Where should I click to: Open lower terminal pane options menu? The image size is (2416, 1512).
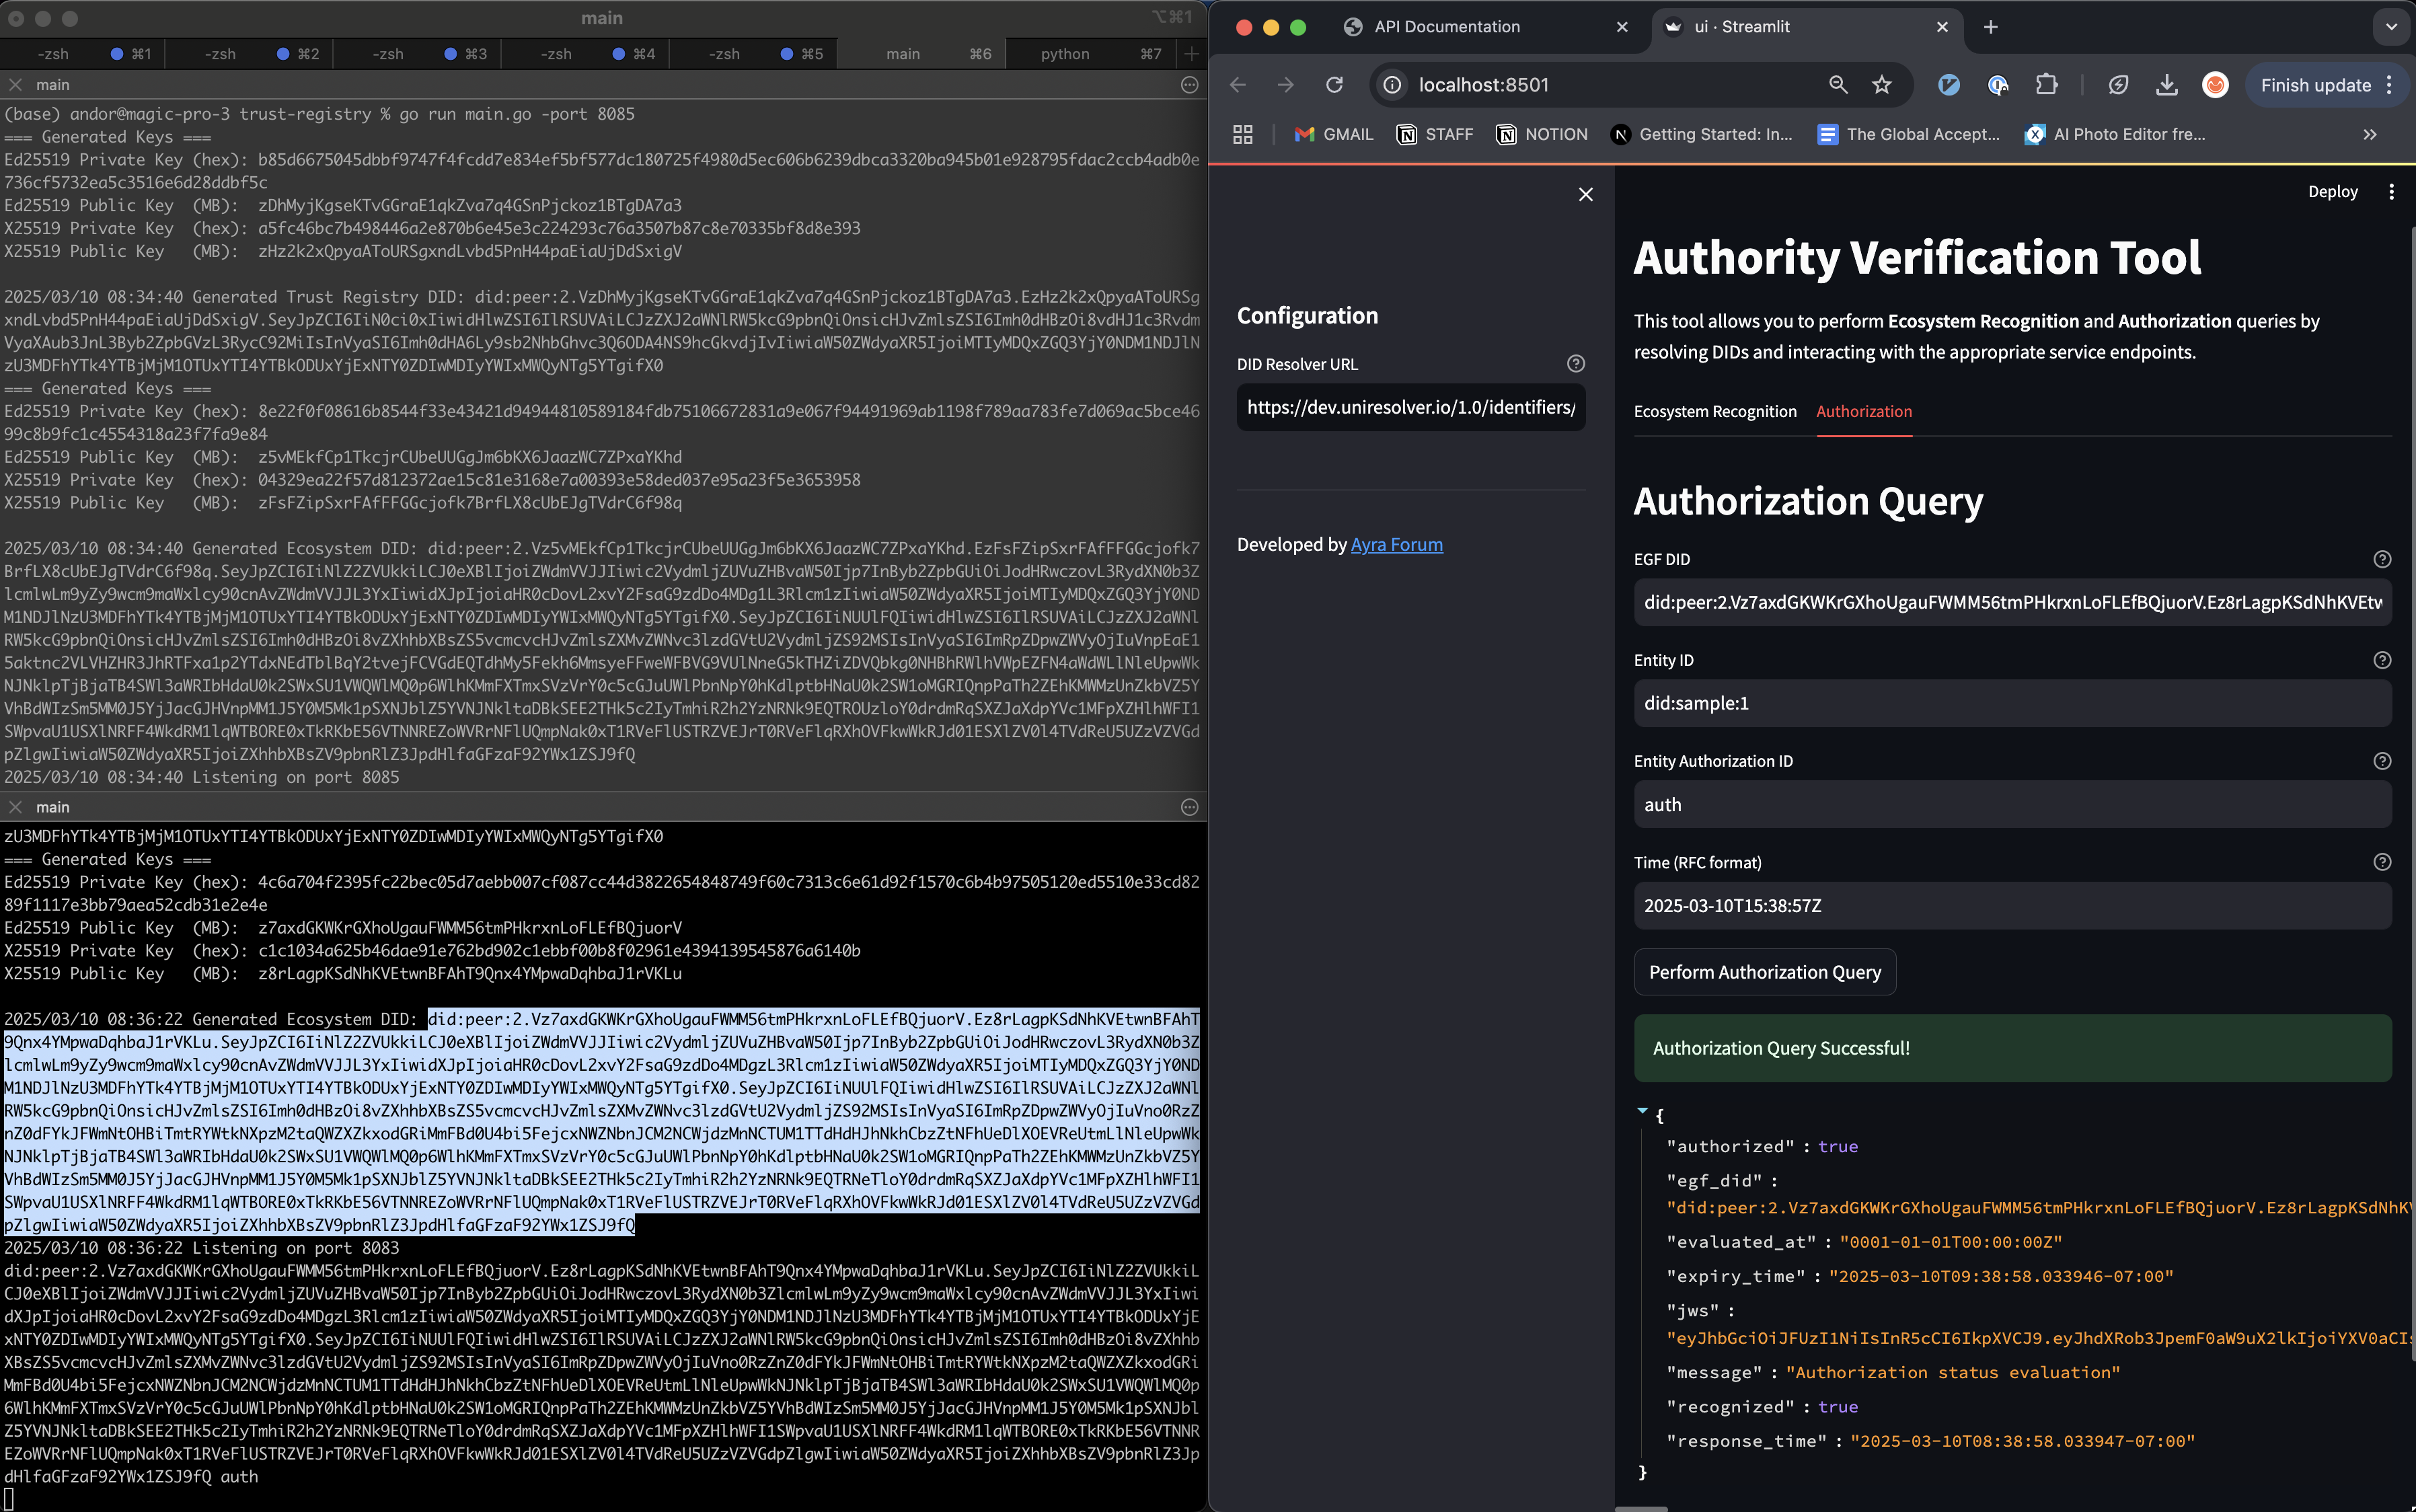tap(1189, 807)
